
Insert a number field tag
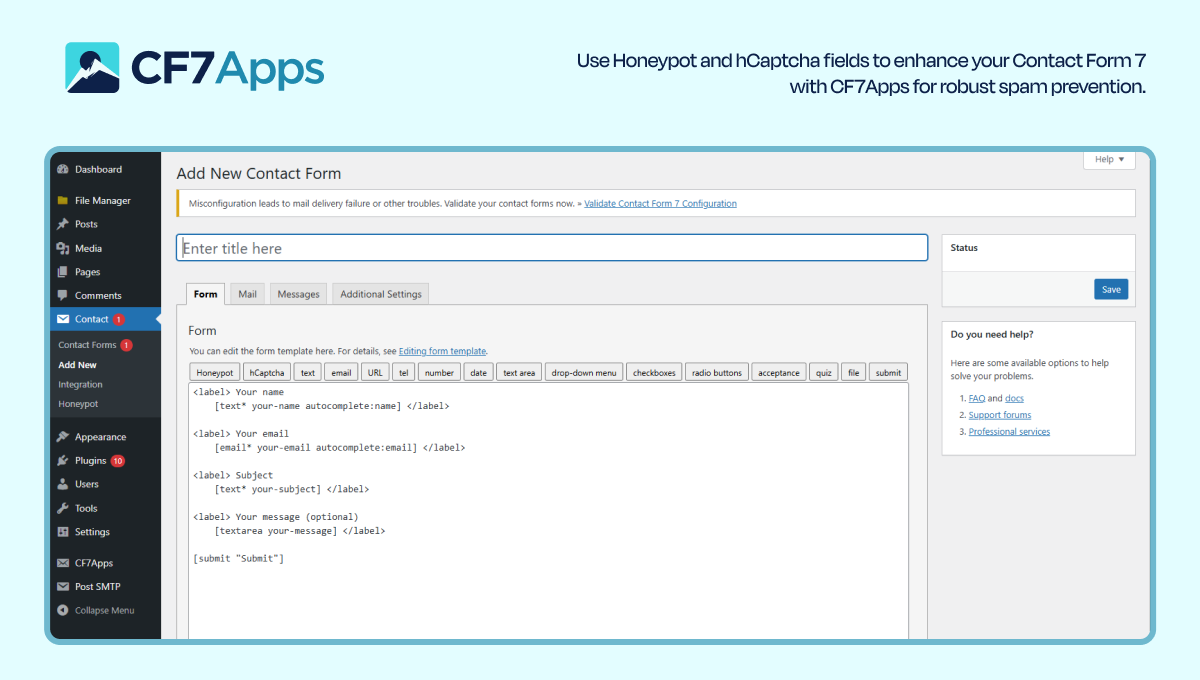(439, 373)
